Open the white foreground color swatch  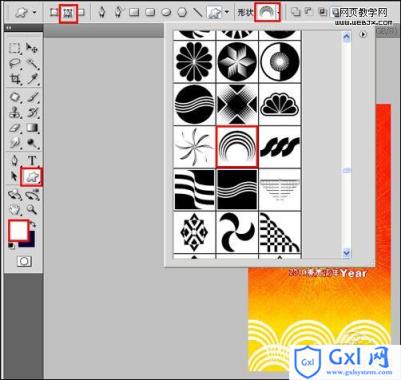pyautogui.click(x=18, y=231)
